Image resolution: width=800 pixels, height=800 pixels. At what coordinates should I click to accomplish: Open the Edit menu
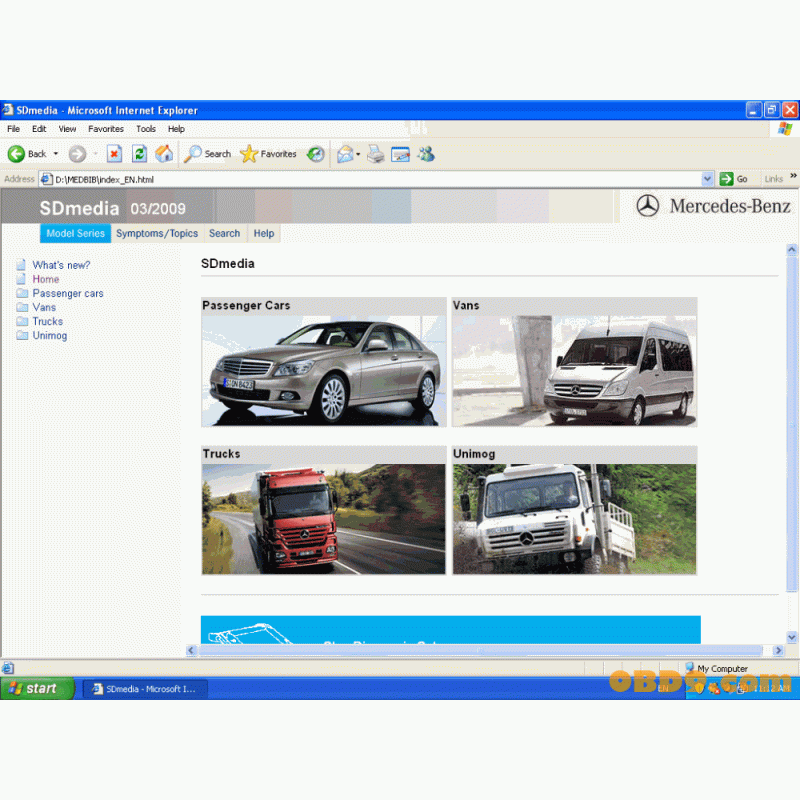click(39, 129)
